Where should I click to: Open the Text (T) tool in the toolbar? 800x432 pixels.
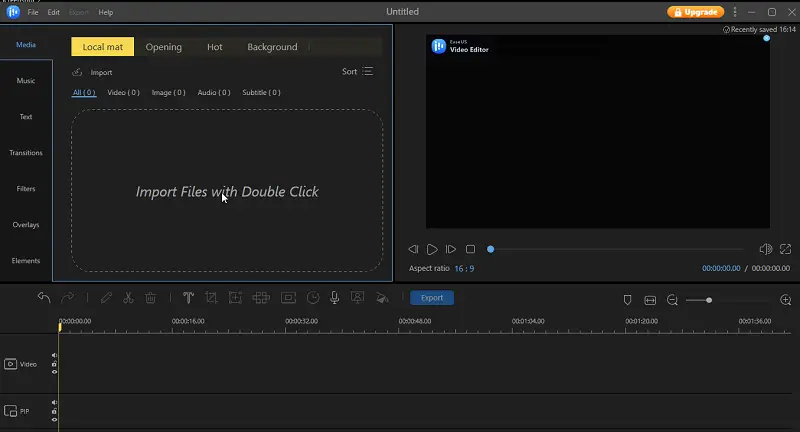[x=188, y=297]
